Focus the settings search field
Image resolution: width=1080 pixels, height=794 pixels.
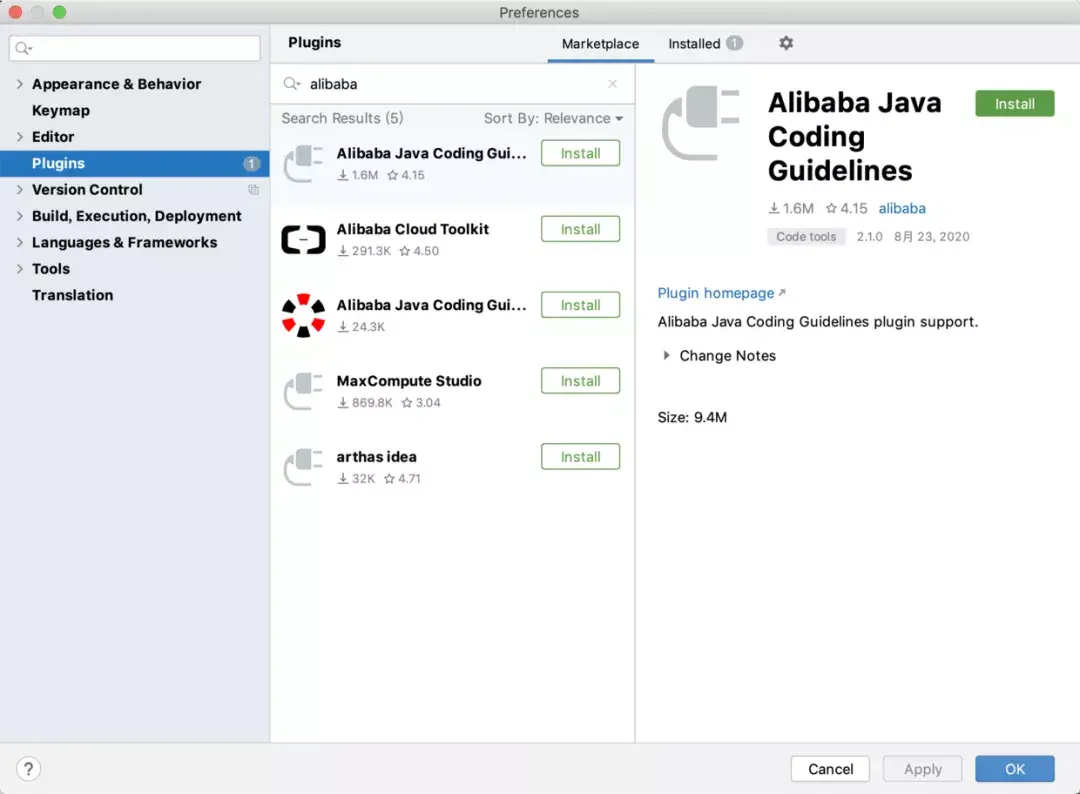[134, 48]
